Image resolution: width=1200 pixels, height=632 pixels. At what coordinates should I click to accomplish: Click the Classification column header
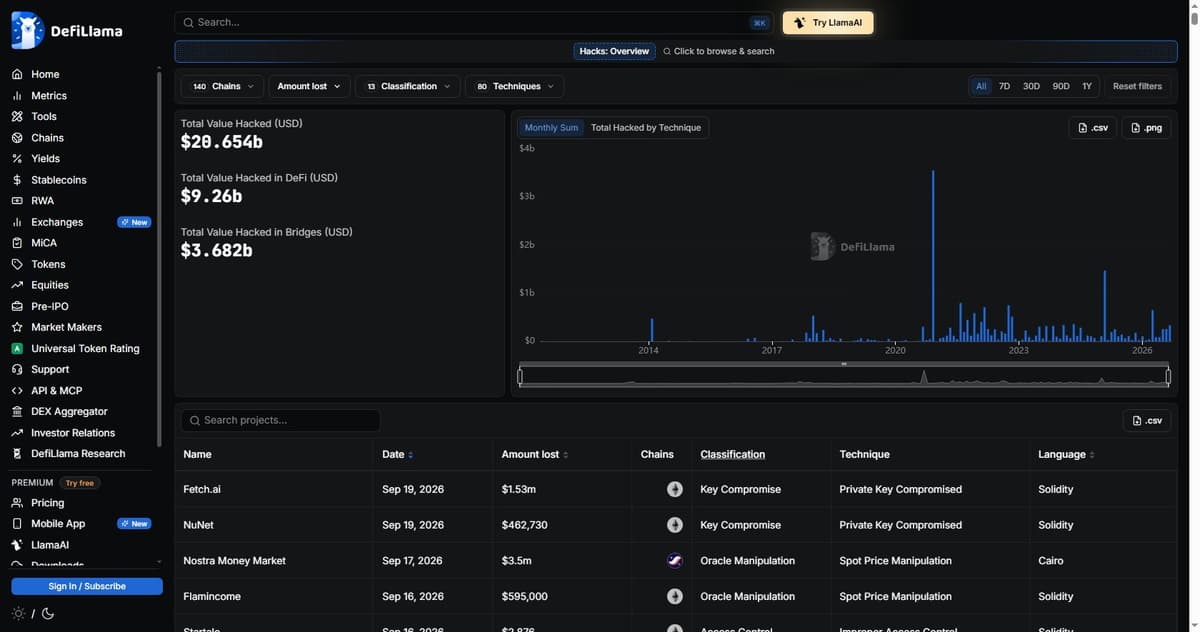tap(733, 454)
